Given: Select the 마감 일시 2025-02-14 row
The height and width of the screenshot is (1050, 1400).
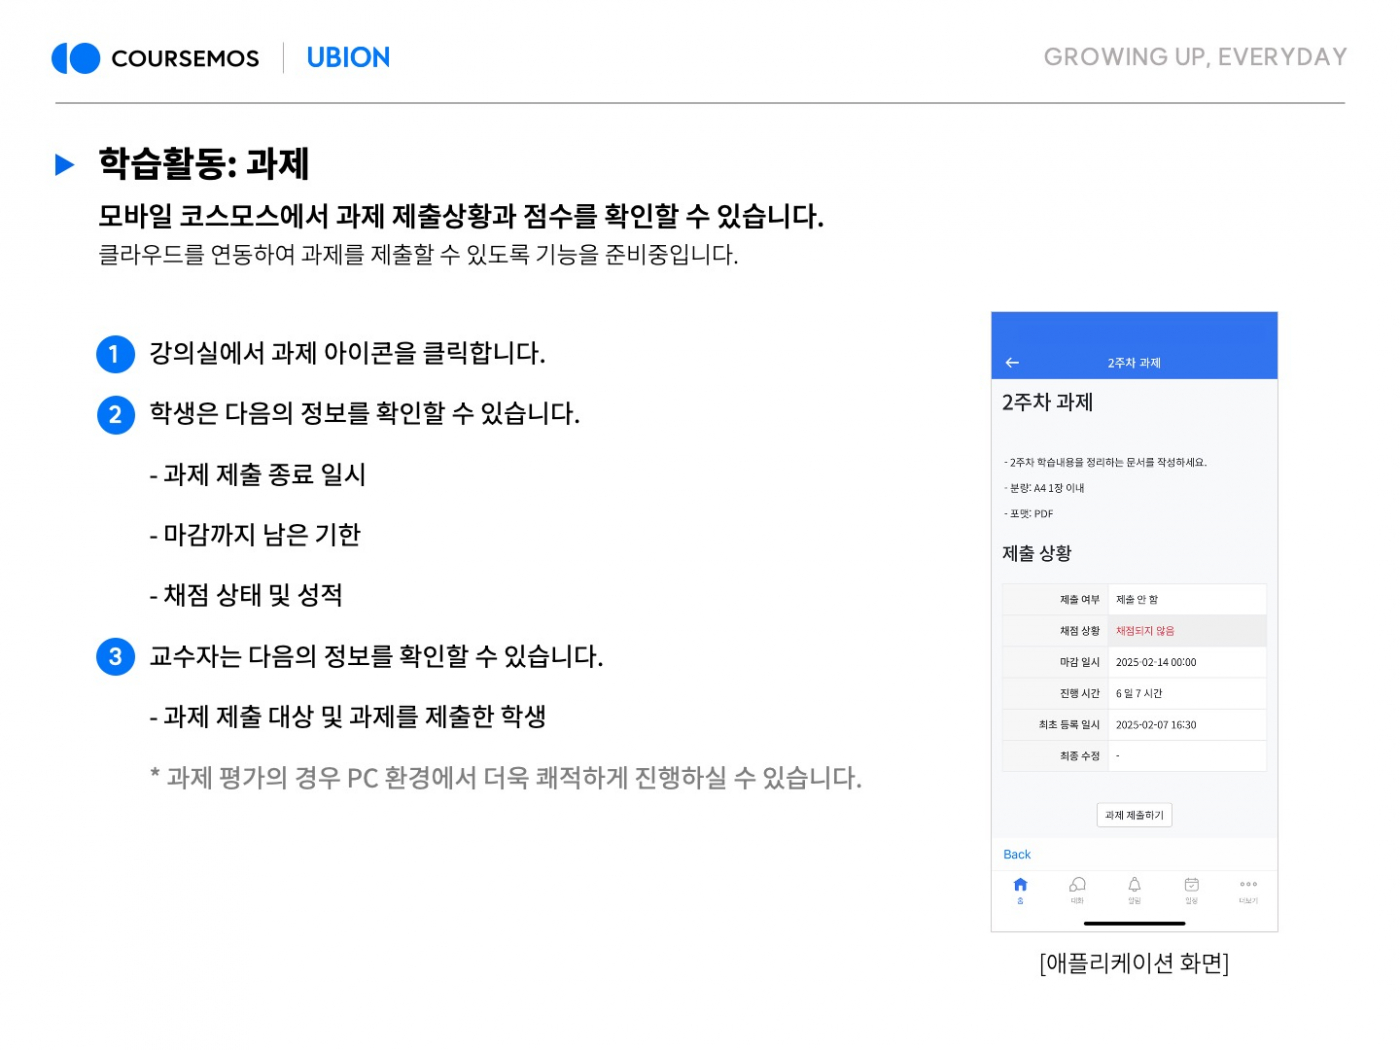Looking at the screenshot, I should coord(1134,662).
